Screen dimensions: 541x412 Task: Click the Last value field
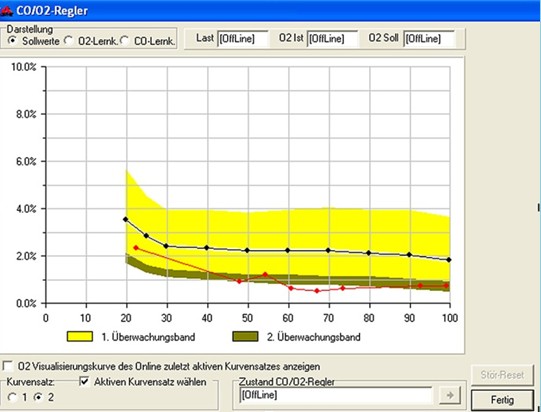coord(243,39)
